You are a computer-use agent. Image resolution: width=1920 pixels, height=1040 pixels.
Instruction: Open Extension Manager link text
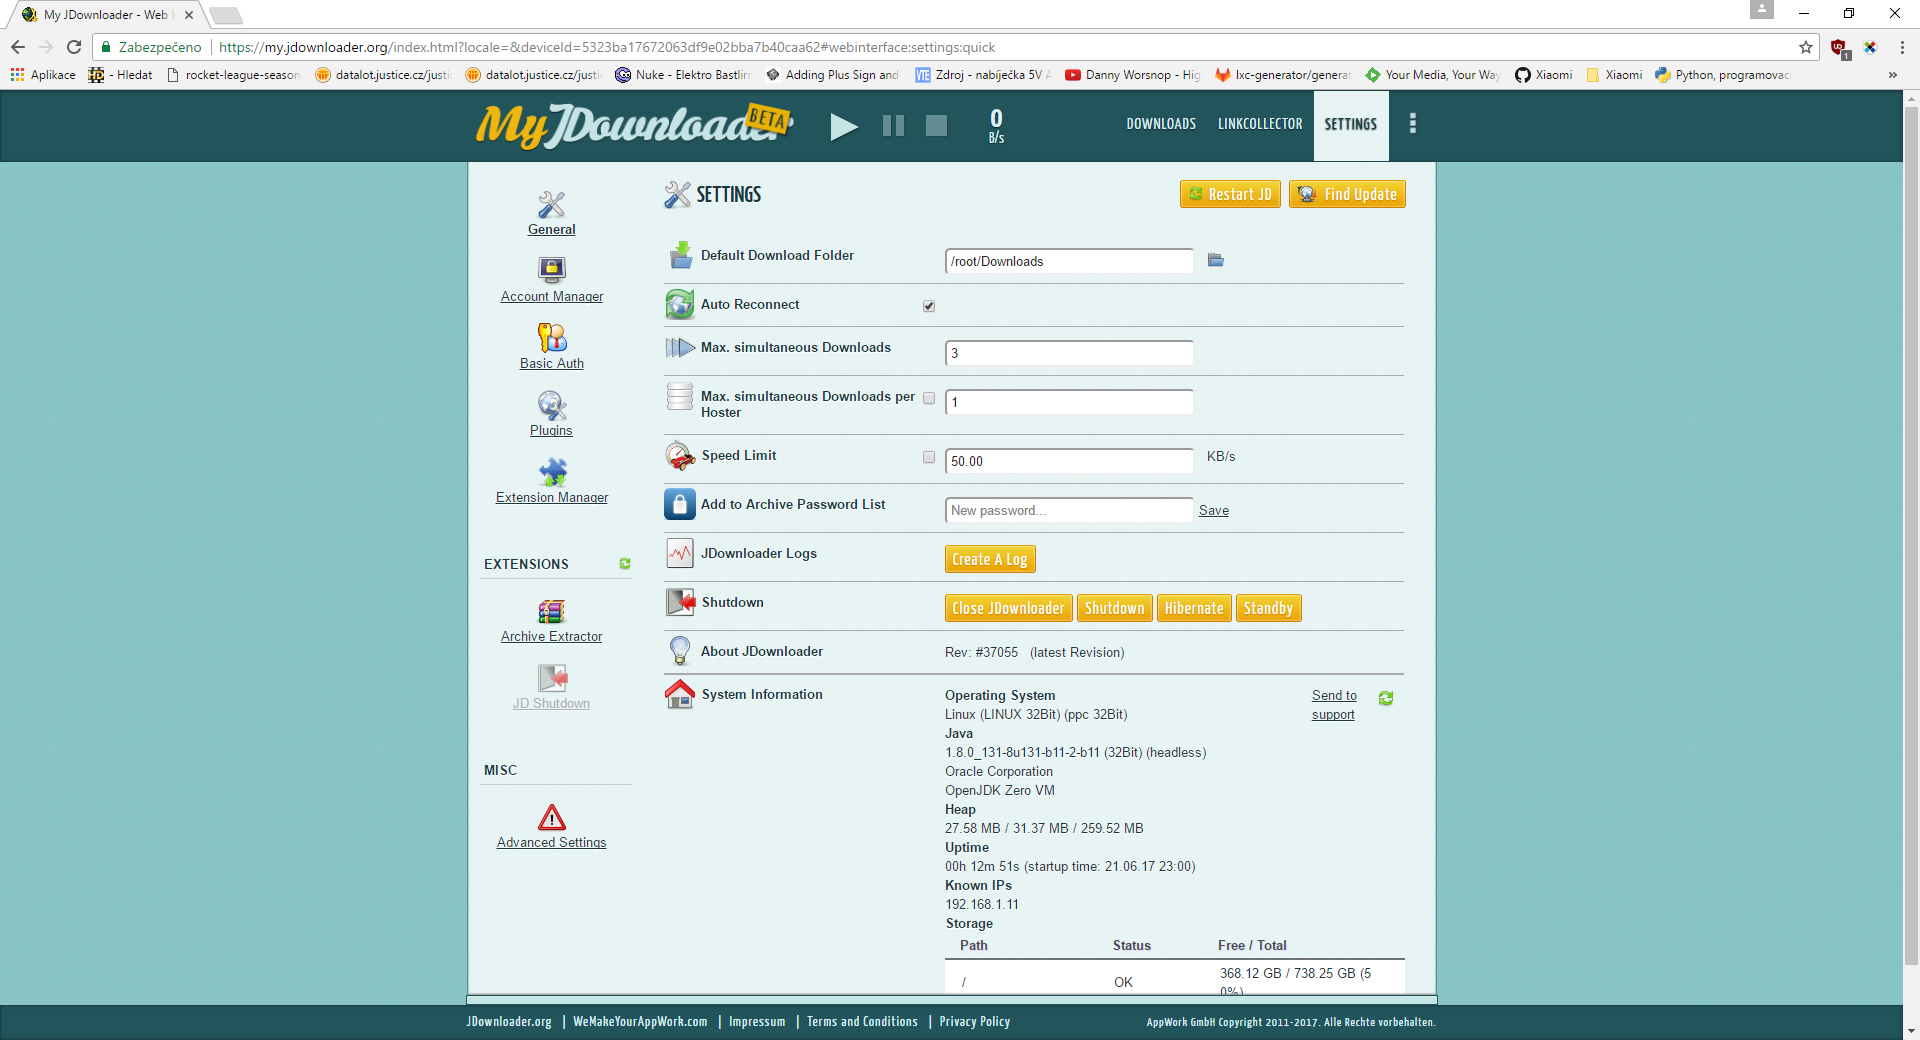click(552, 497)
